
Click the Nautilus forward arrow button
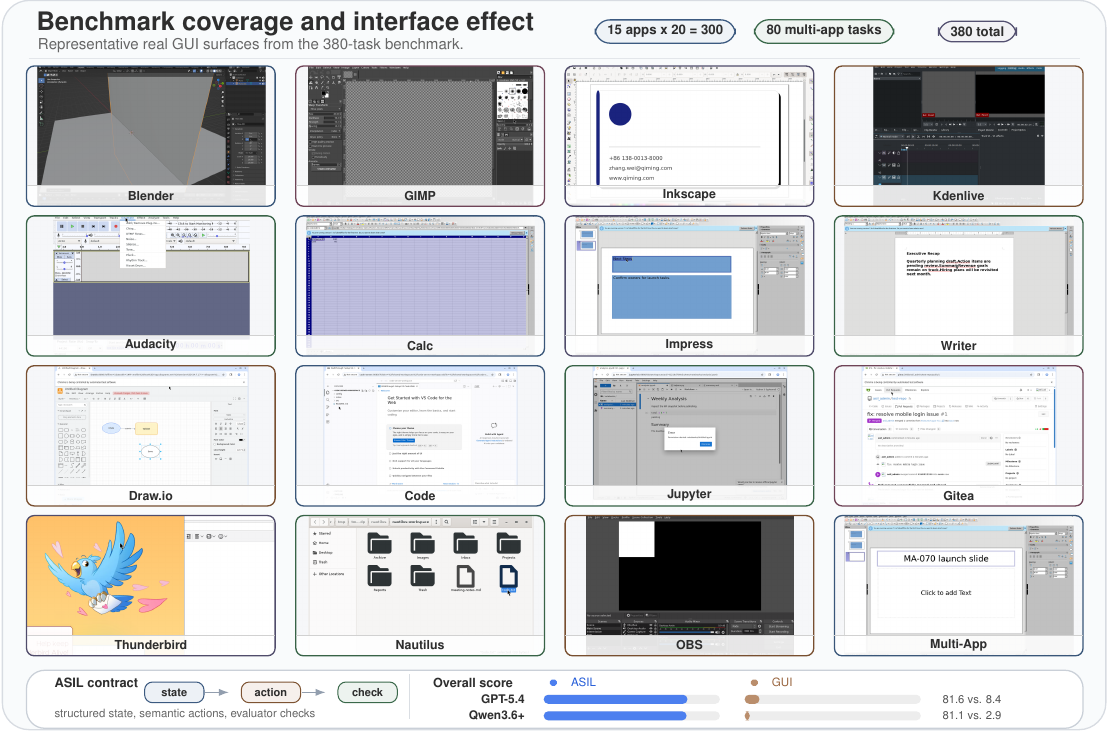pyautogui.click(x=325, y=522)
